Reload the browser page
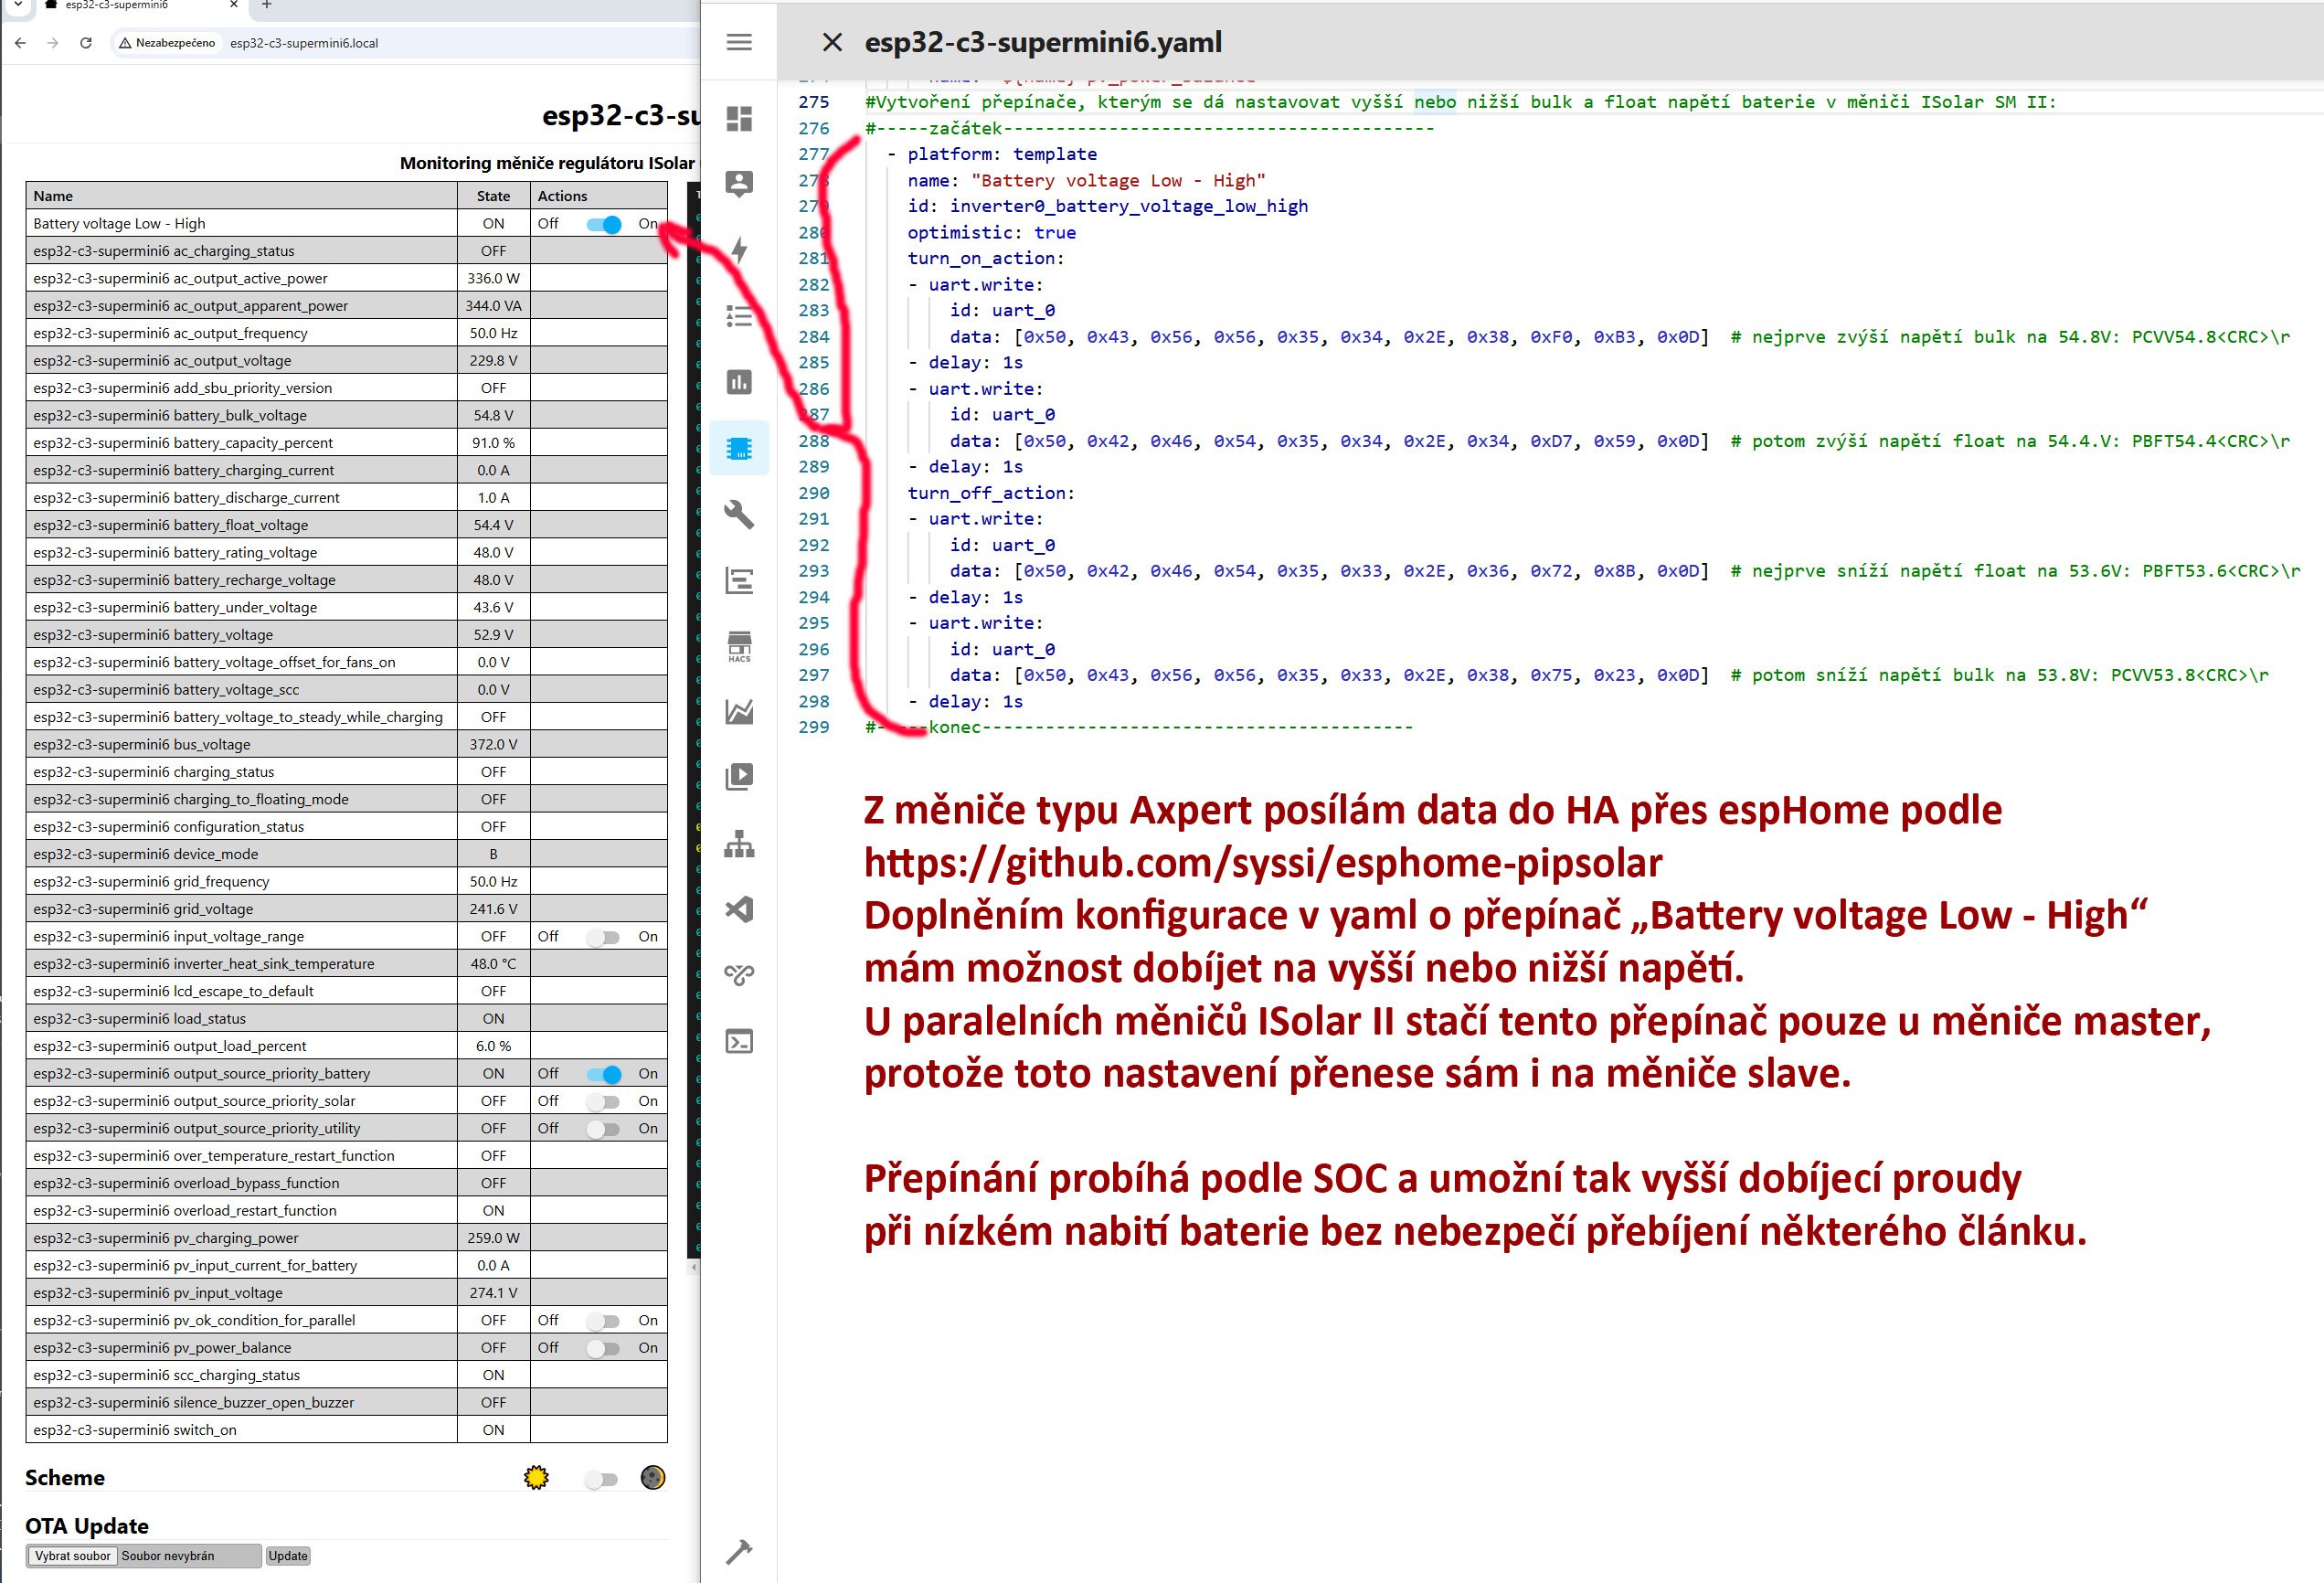 point(86,43)
